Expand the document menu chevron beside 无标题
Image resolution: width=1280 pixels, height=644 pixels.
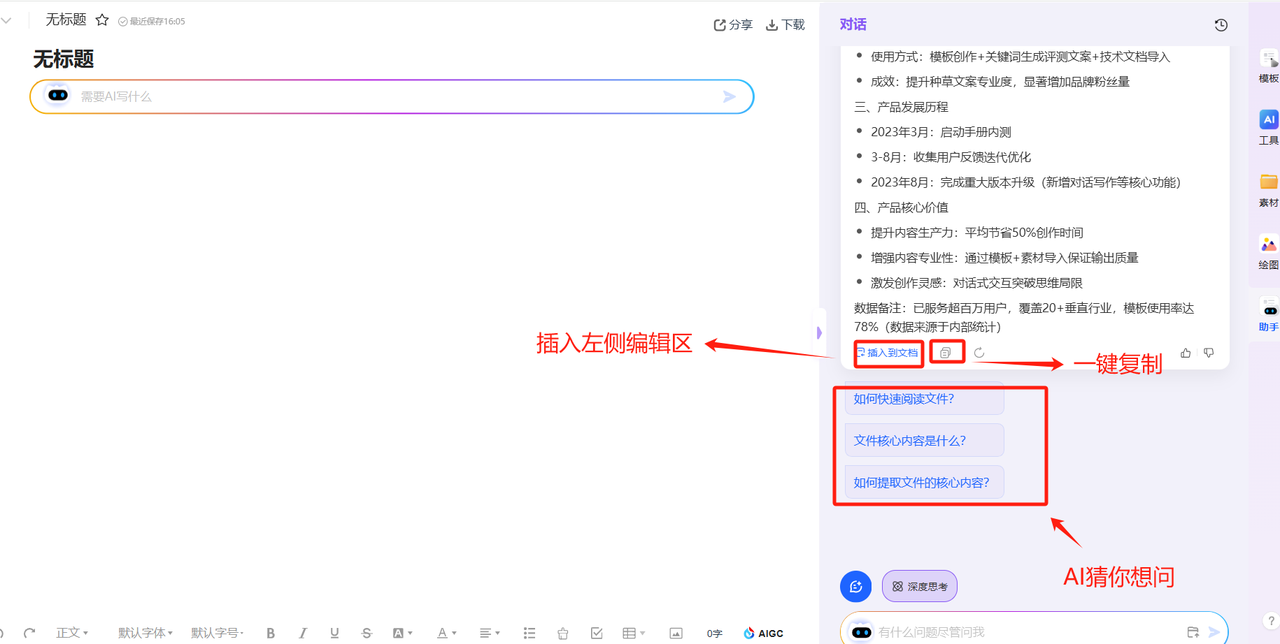(7, 20)
